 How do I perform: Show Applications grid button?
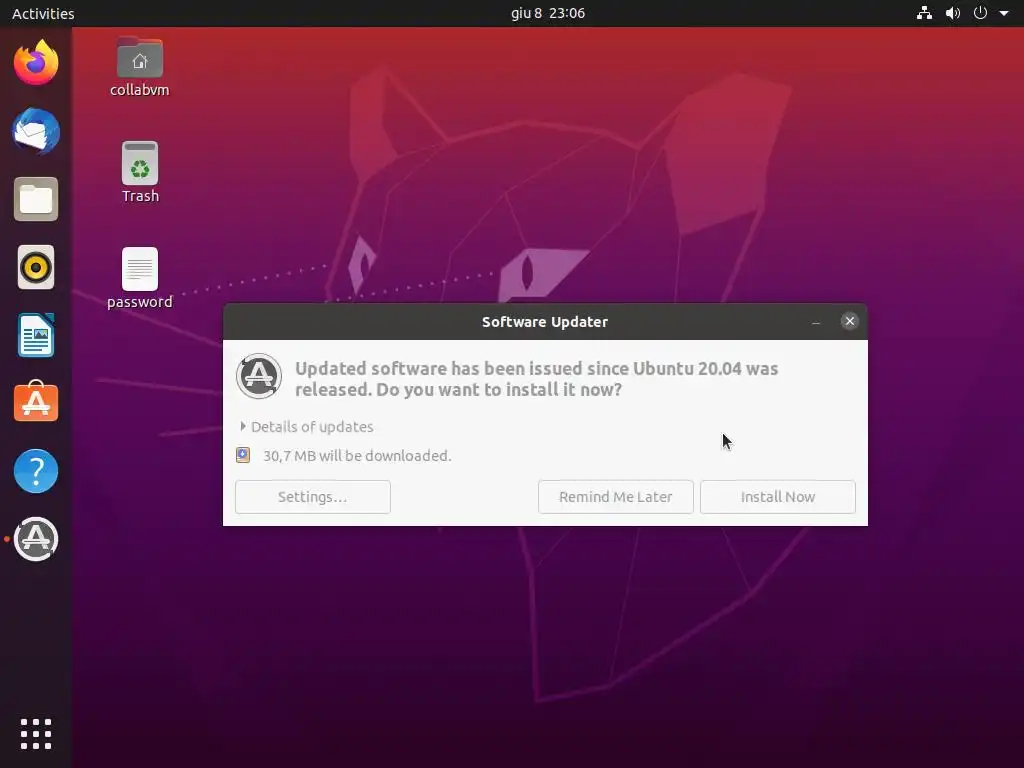pos(36,733)
